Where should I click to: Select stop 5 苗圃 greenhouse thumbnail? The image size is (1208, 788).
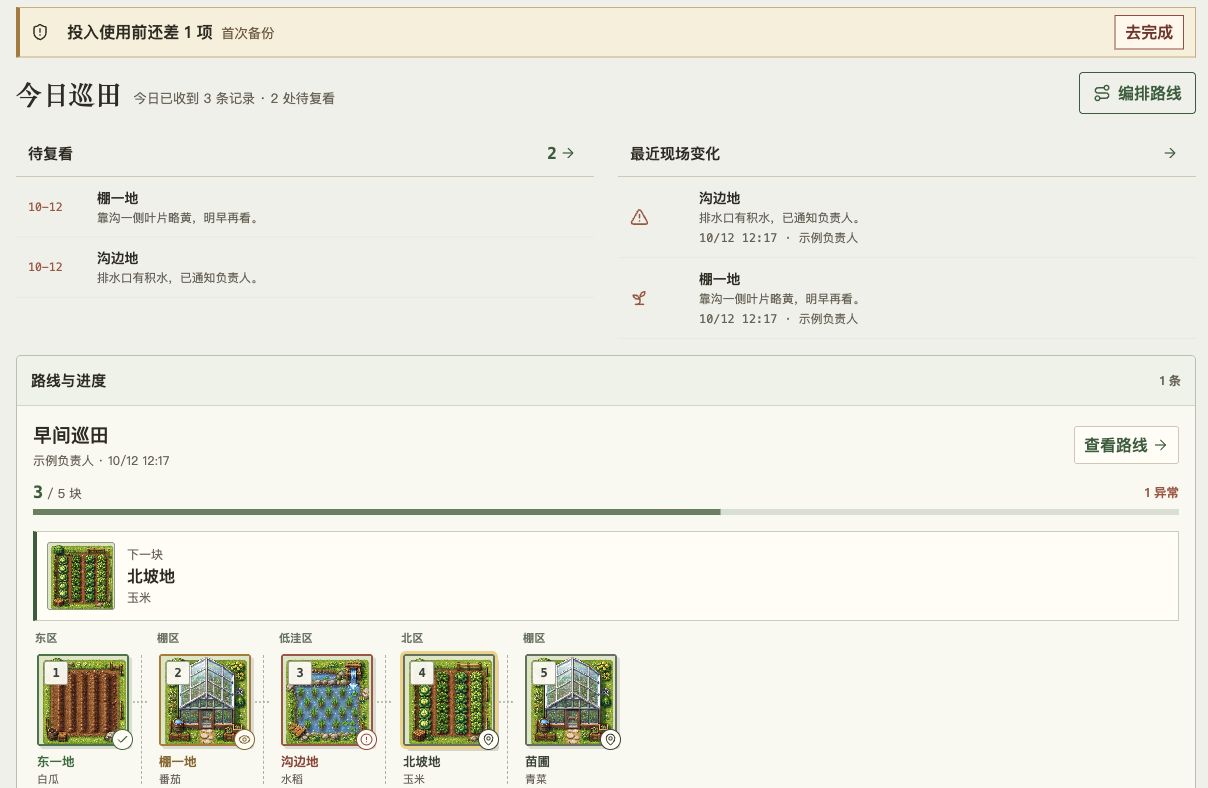coord(571,700)
